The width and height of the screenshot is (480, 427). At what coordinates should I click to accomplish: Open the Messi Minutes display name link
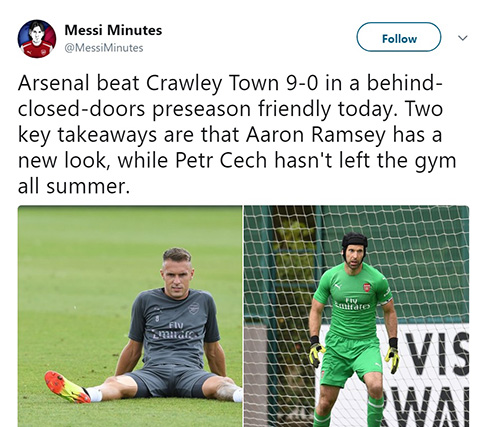point(113,30)
